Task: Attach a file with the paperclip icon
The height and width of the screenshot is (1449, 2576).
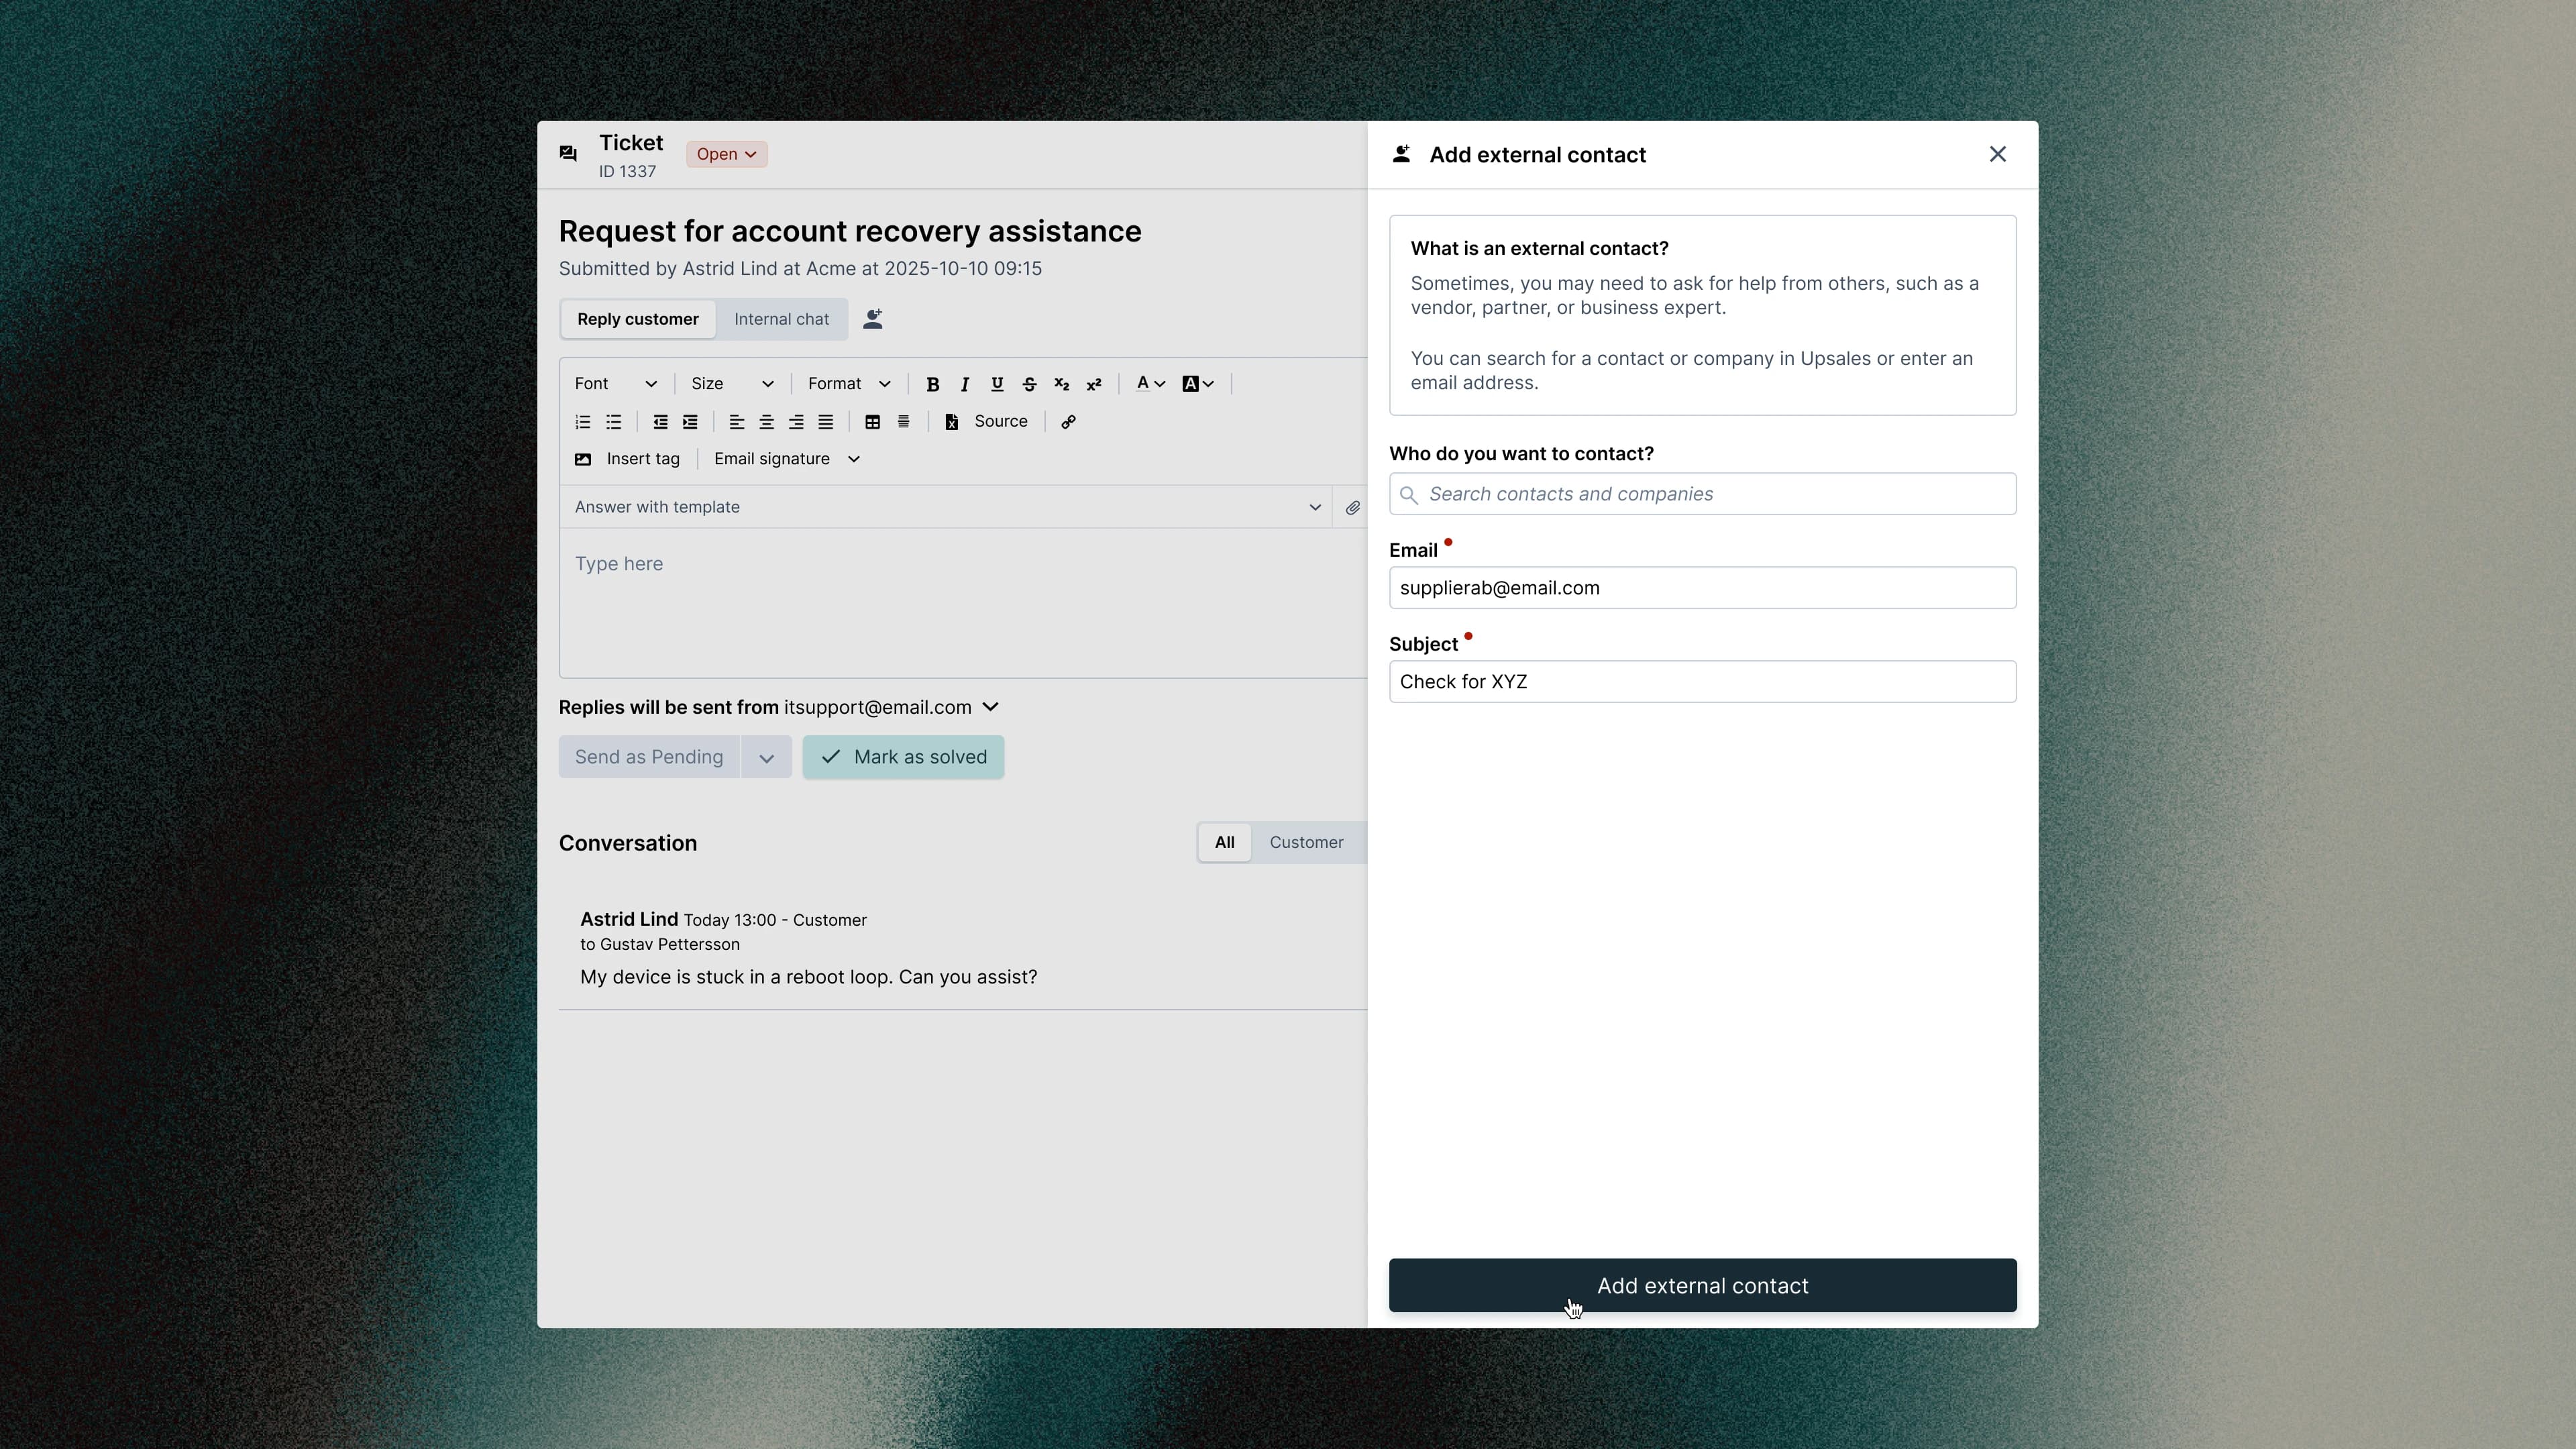Action: coord(1352,507)
